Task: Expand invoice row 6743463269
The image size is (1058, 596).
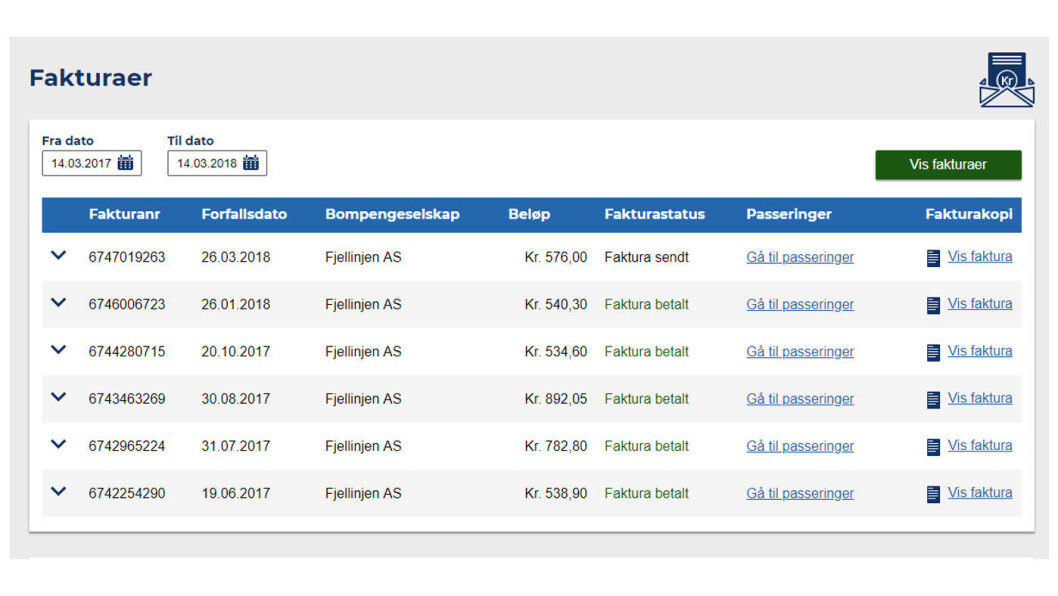Action: coord(59,397)
